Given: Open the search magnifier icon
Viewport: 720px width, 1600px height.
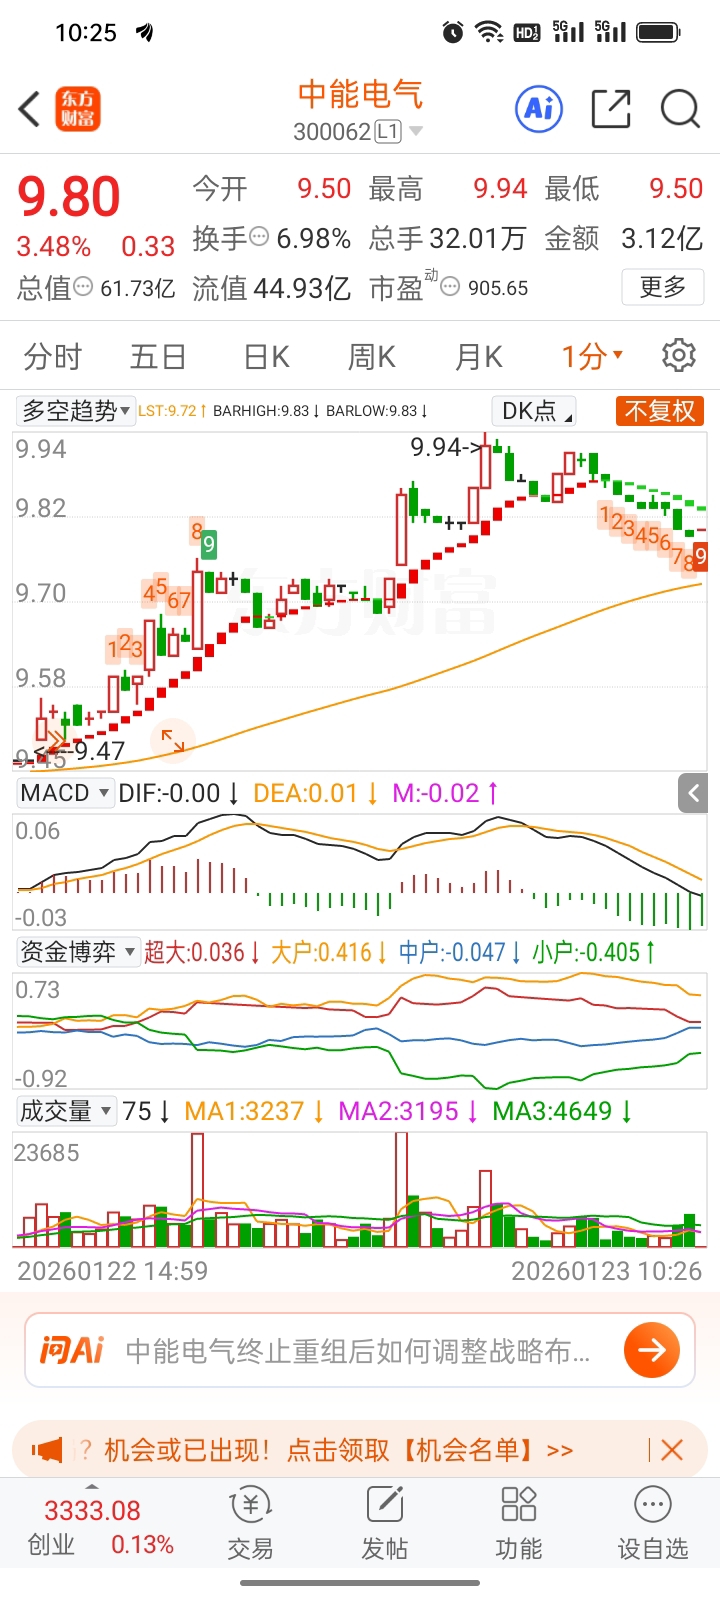Looking at the screenshot, I should [x=680, y=108].
